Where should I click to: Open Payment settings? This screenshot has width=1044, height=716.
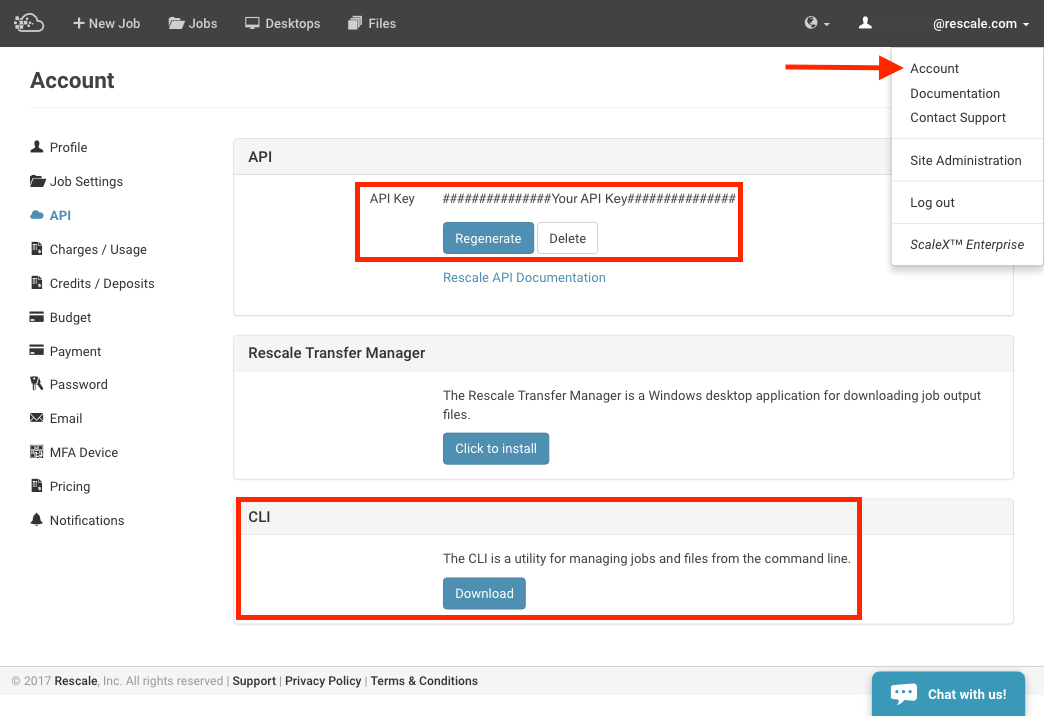[75, 351]
